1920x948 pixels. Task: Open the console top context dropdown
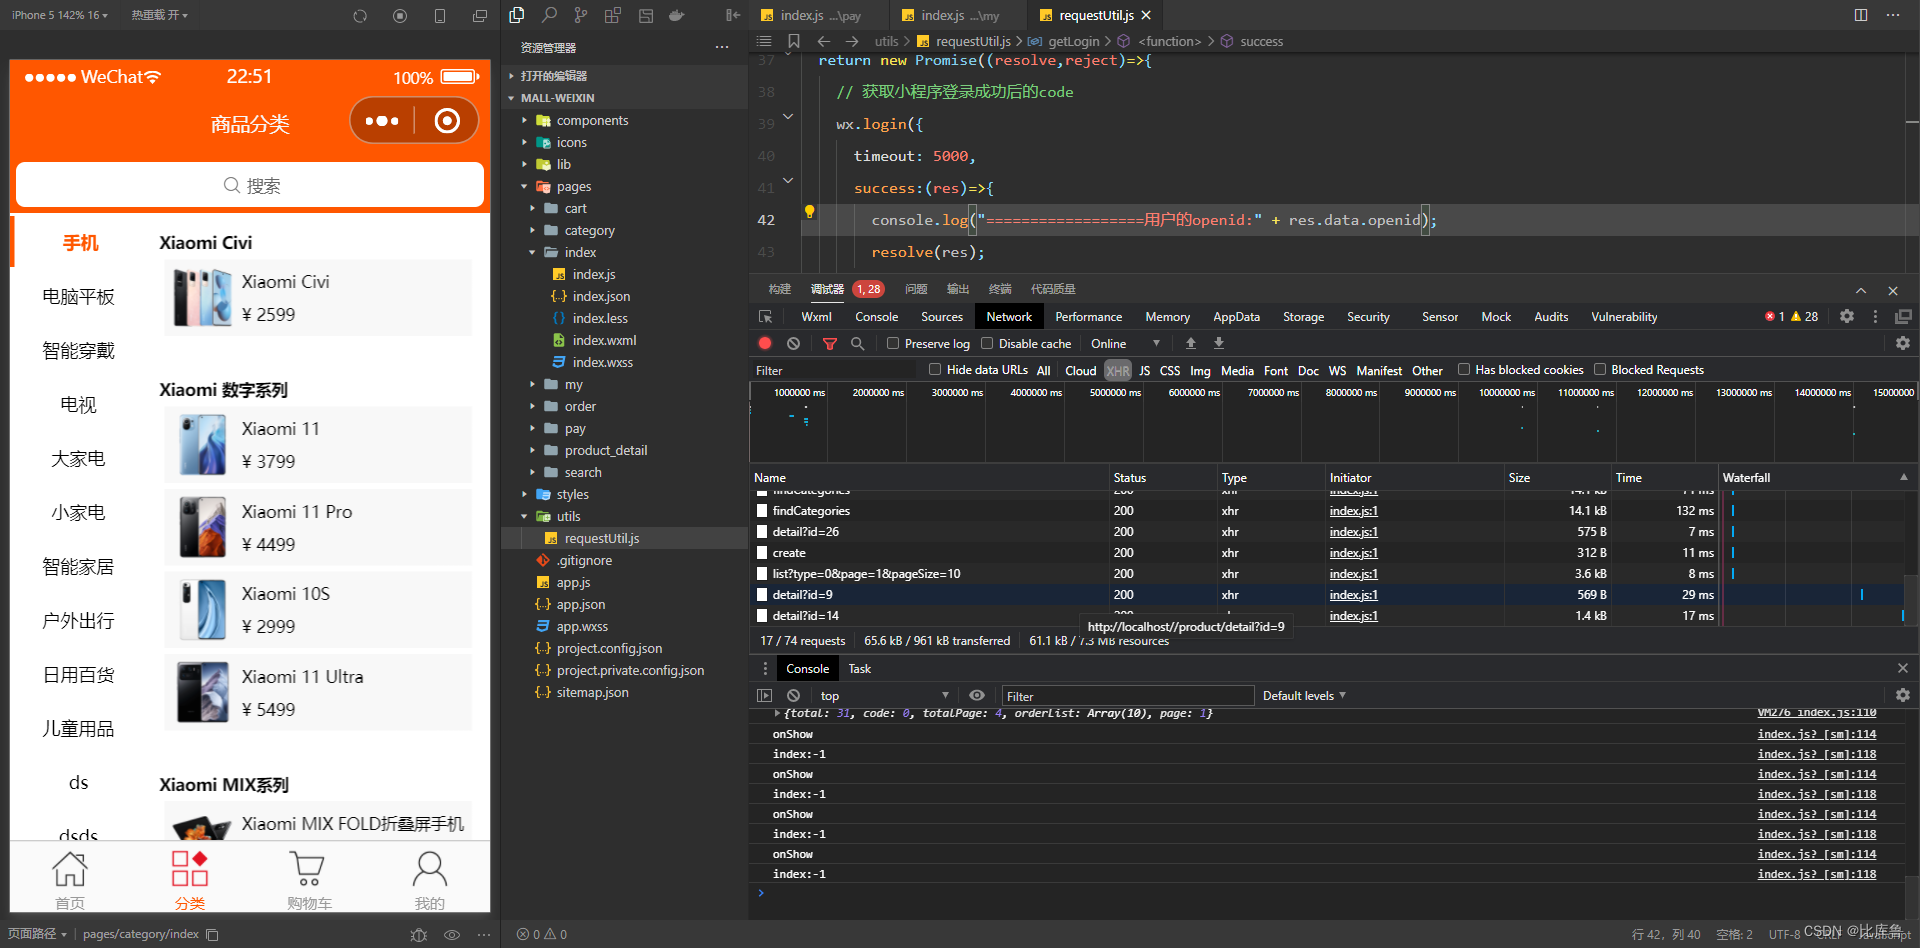[x=884, y=695]
